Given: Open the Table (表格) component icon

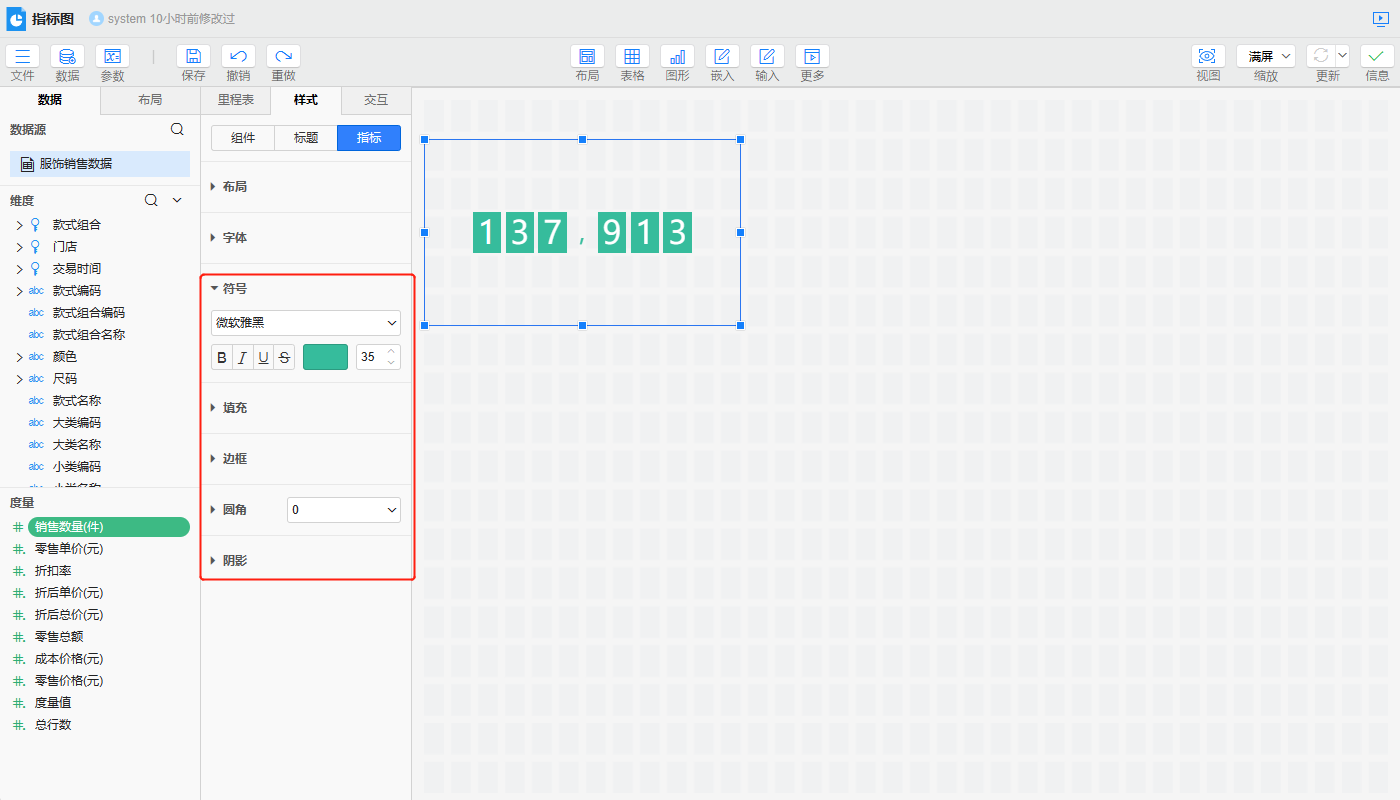Looking at the screenshot, I should click(632, 57).
